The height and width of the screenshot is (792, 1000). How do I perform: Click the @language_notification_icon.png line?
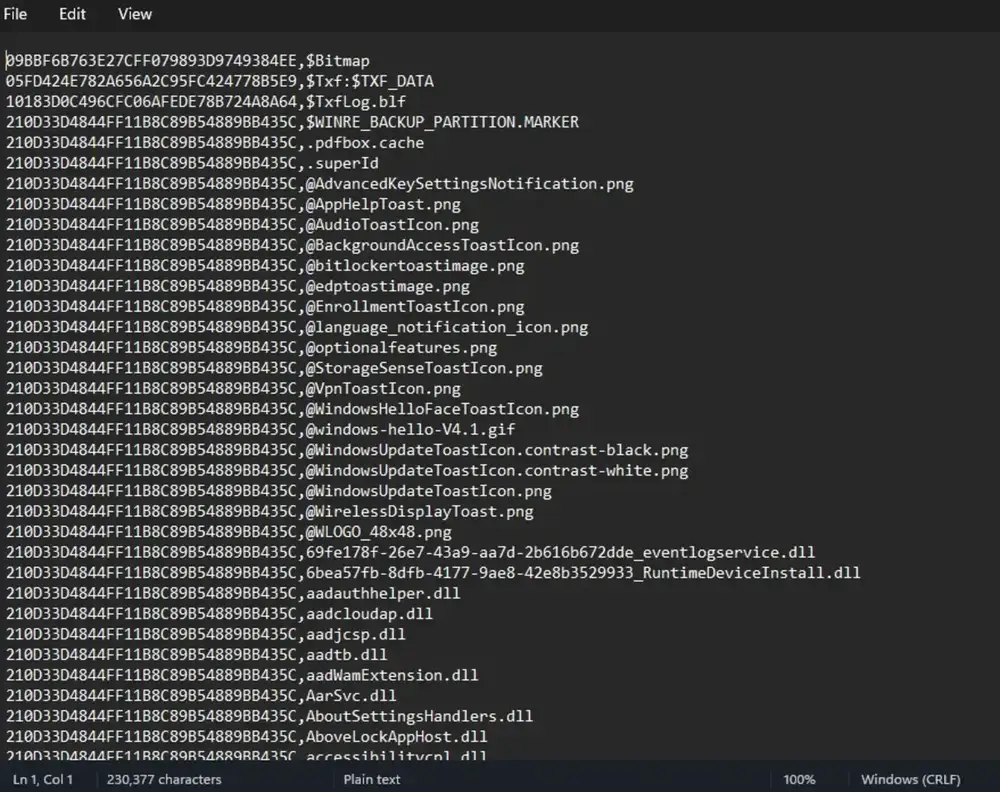(297, 327)
